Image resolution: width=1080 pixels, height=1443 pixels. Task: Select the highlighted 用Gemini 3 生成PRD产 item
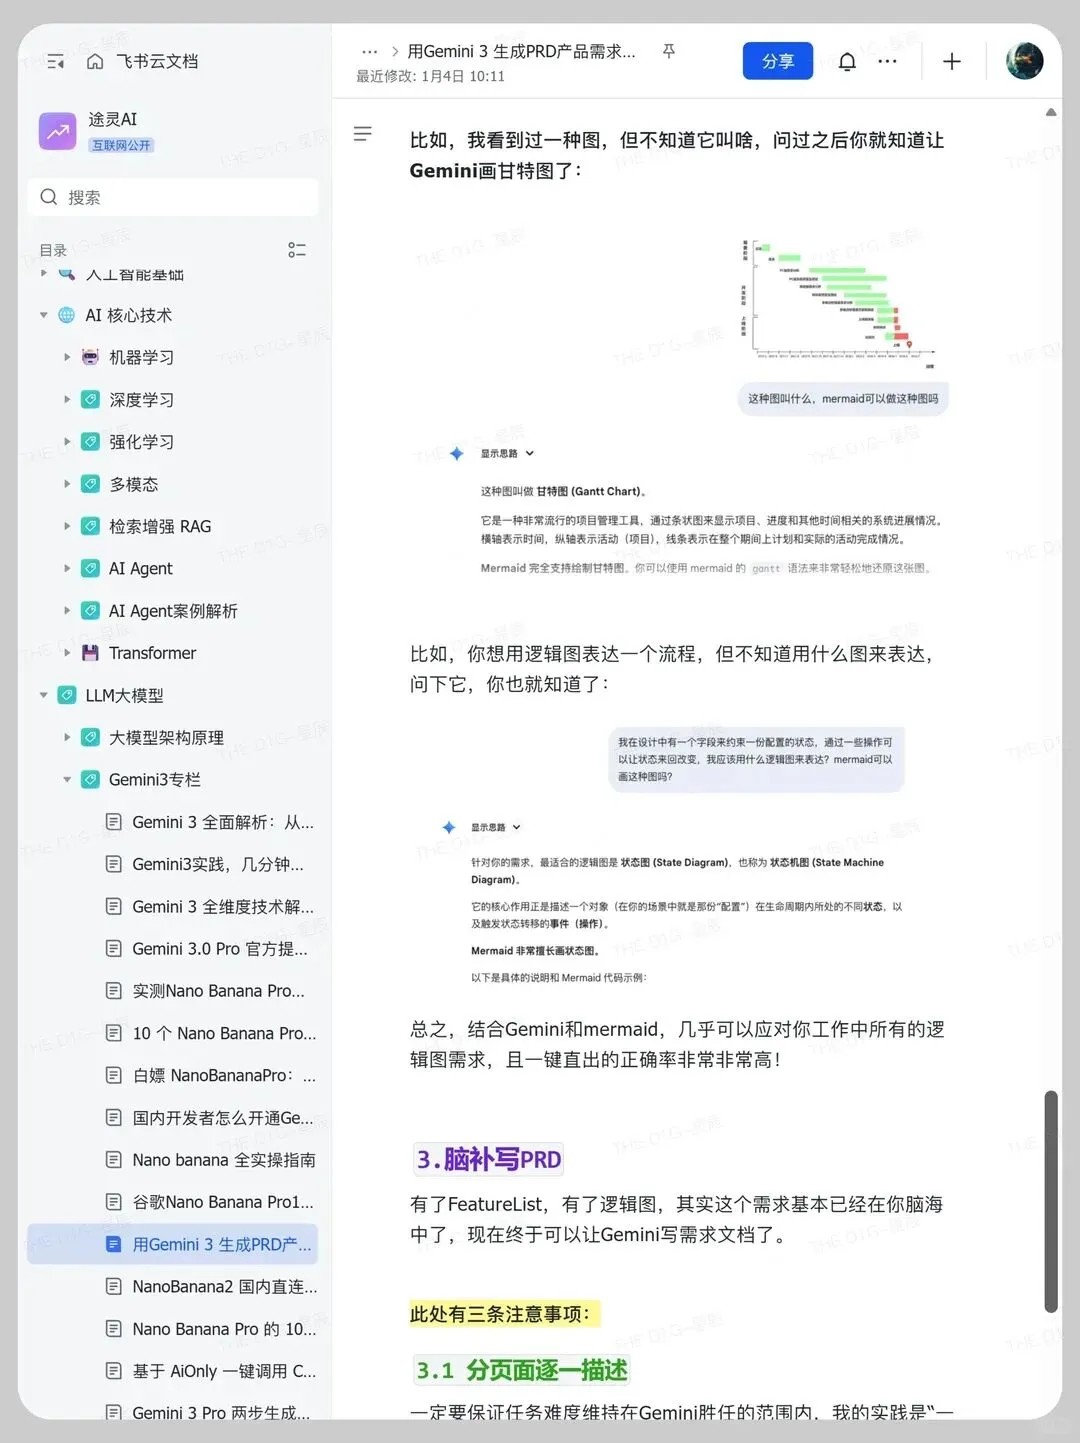point(173,1244)
